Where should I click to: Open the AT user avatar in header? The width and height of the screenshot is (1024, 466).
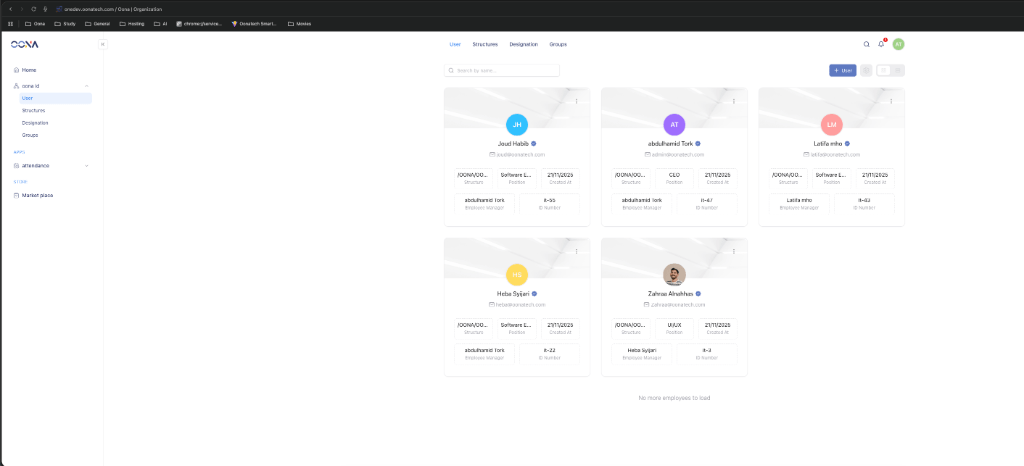tap(898, 44)
